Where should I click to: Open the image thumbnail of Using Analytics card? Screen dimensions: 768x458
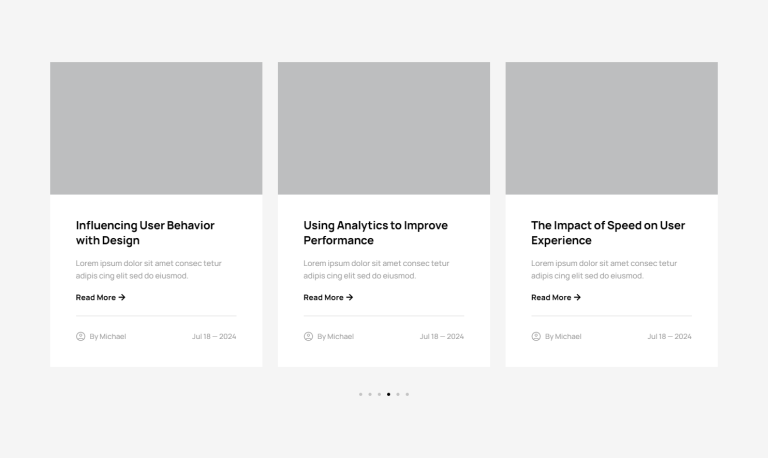coord(384,128)
